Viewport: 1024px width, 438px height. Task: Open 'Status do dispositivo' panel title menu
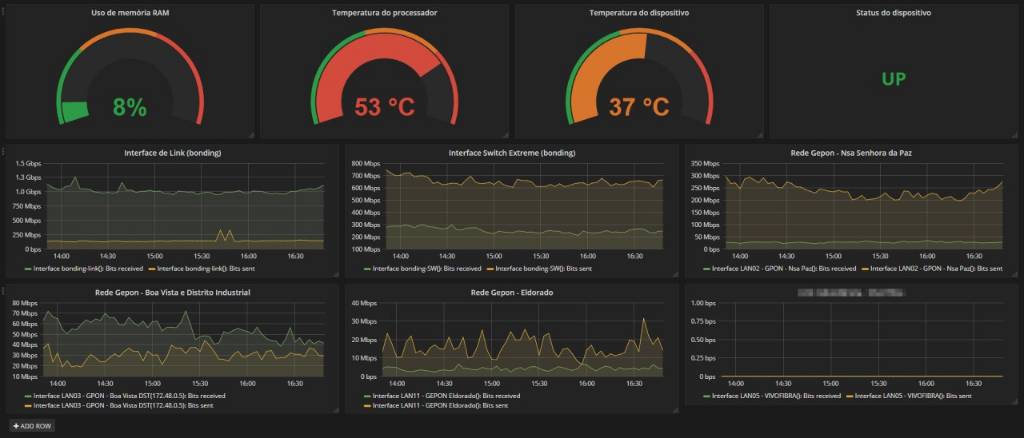click(893, 12)
